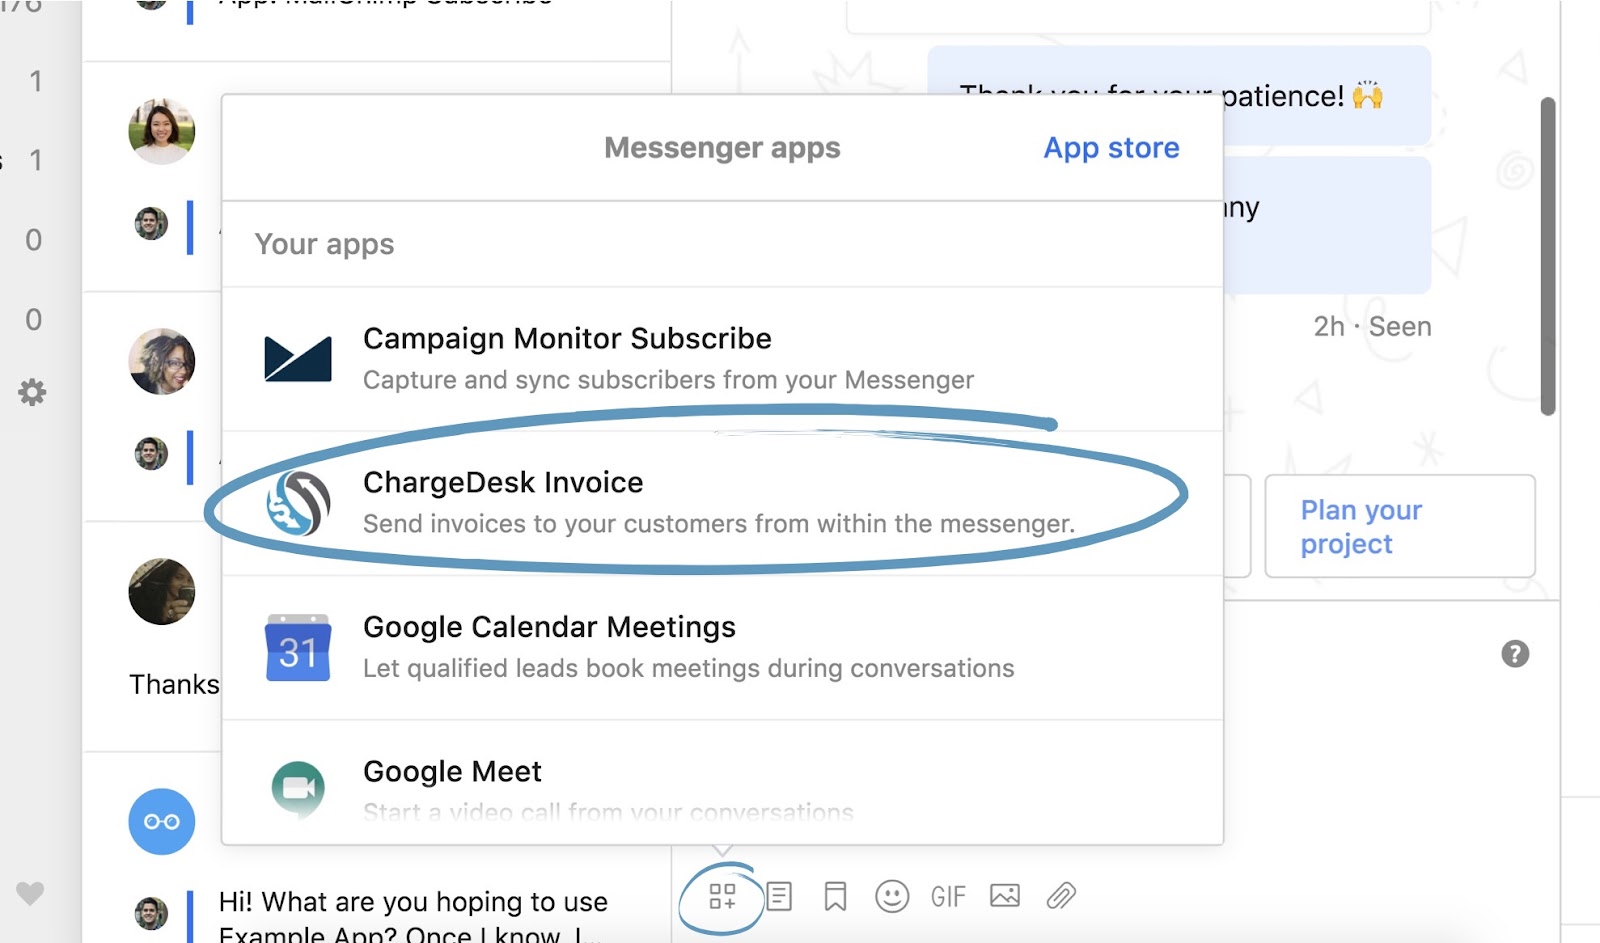
Task: Select Campaign Monitor Subscribe app
Action: (722, 359)
